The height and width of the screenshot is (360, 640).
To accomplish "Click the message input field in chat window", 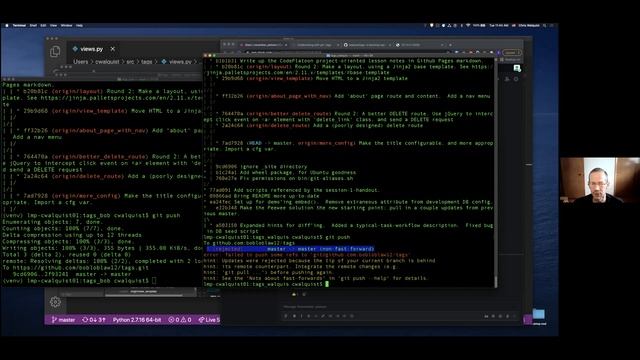I will coord(400,307).
